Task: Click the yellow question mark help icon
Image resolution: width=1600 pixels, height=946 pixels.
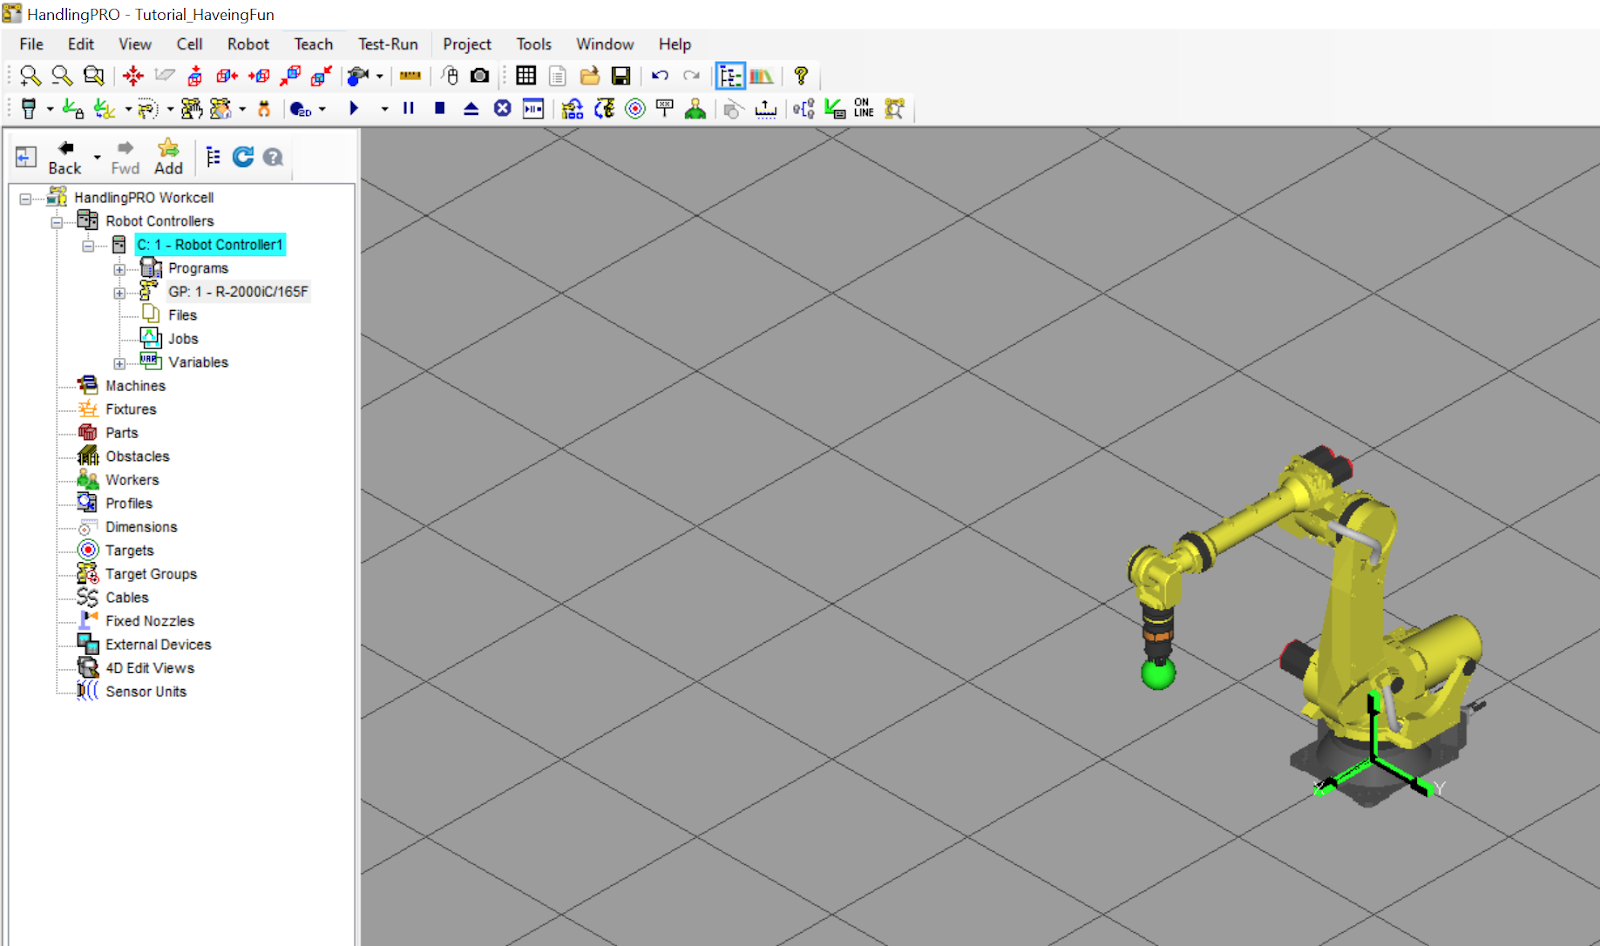Action: 801,76
